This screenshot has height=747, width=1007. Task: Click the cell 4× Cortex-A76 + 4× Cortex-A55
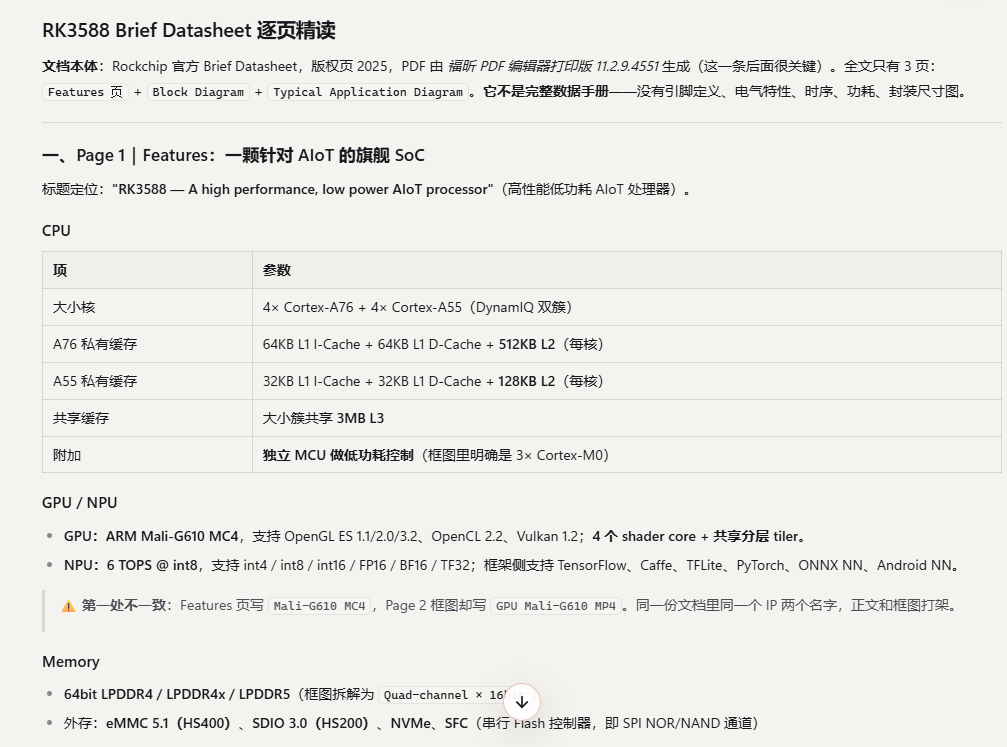click(x=627, y=307)
